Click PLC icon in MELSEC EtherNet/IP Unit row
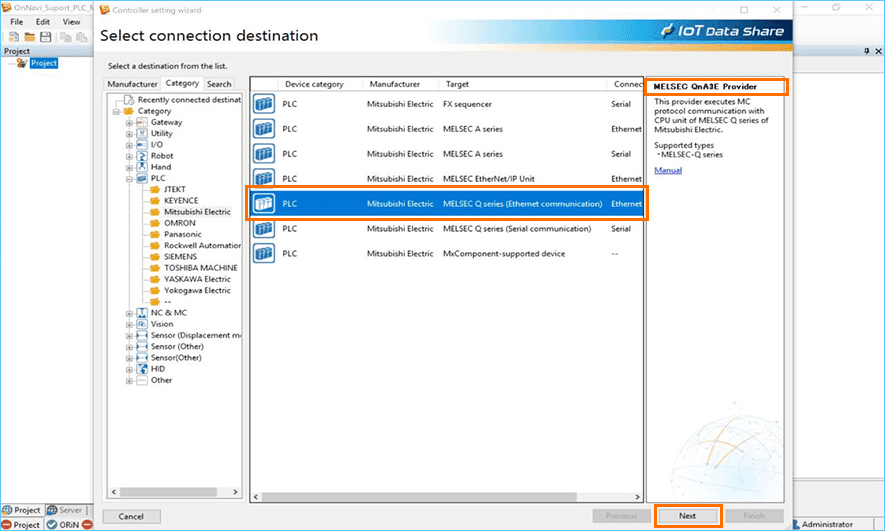This screenshot has width=885, height=531. pyautogui.click(x=264, y=177)
